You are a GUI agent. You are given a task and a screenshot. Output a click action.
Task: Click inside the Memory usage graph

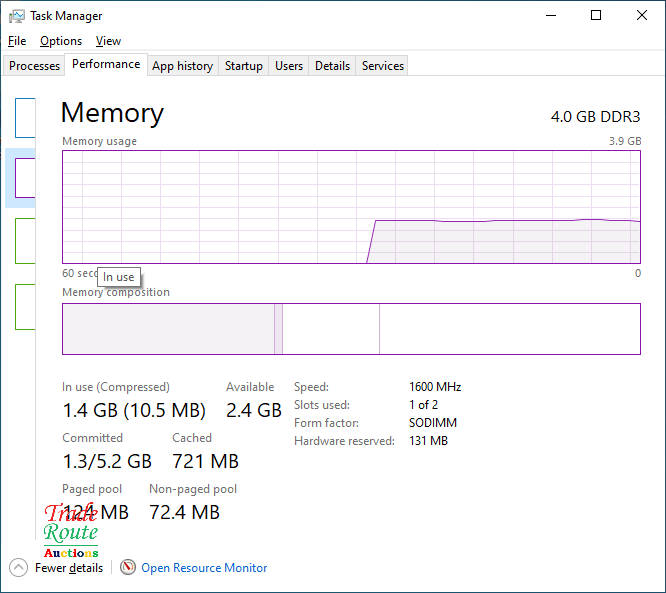point(351,207)
